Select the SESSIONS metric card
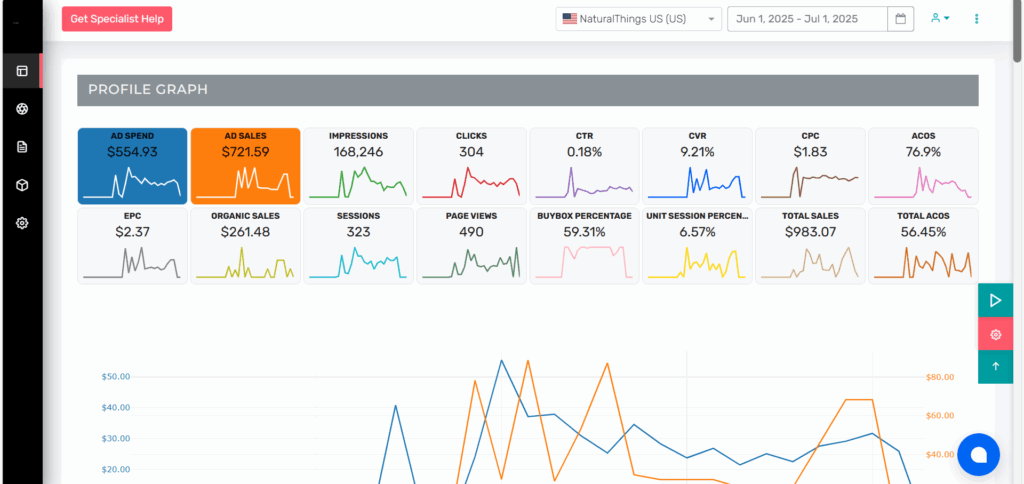 click(359, 246)
